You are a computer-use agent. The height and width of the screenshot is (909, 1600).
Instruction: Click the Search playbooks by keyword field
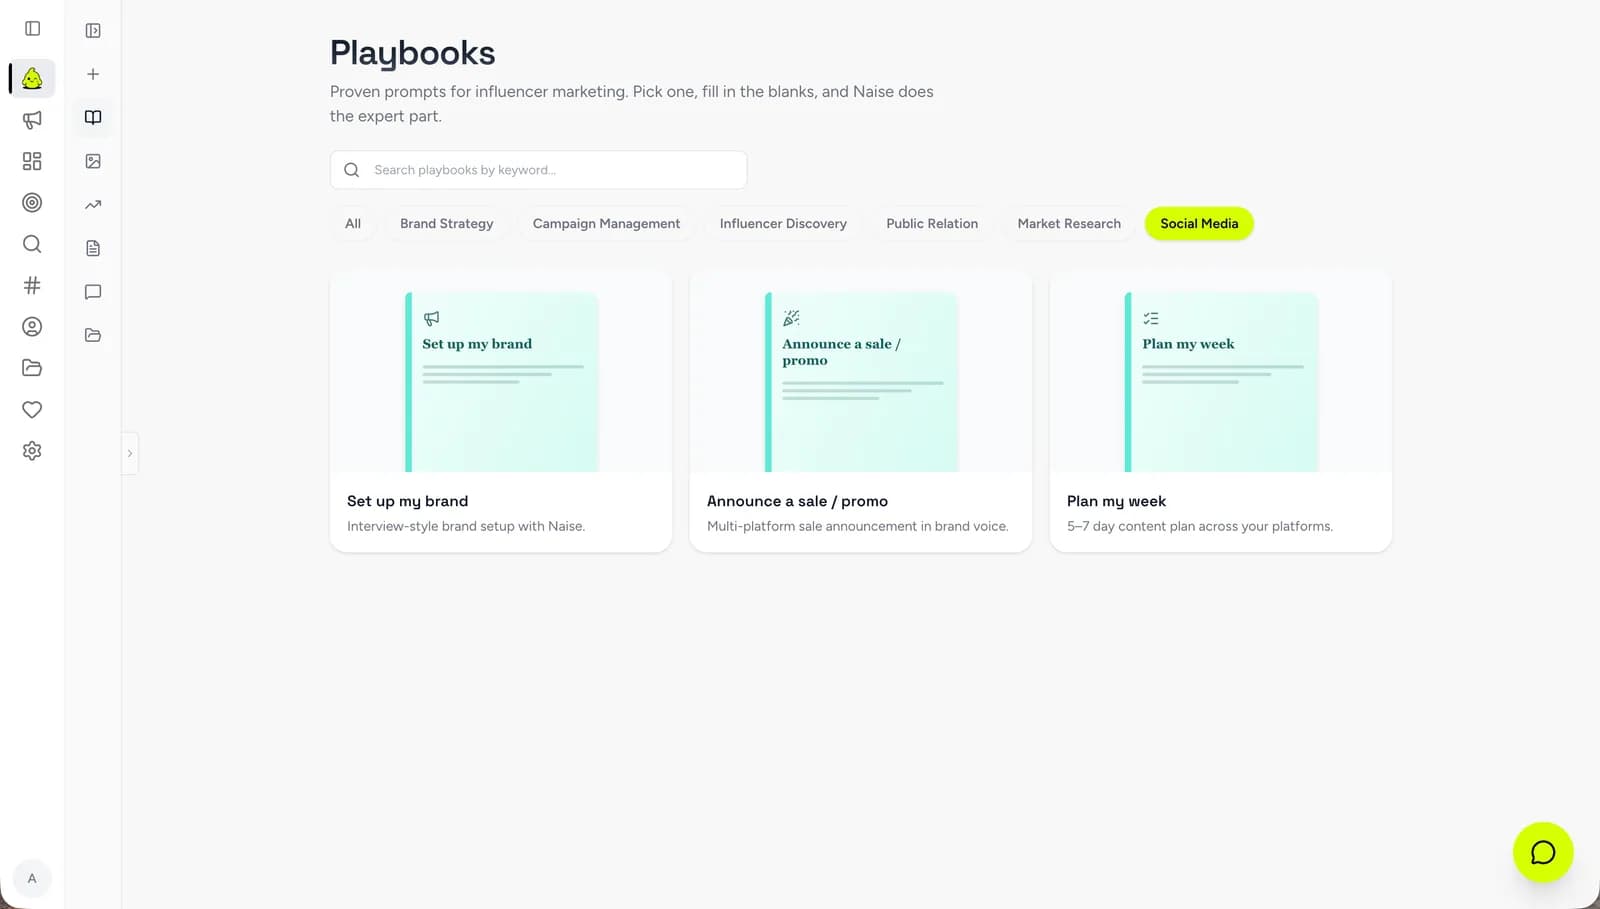pyautogui.click(x=538, y=170)
